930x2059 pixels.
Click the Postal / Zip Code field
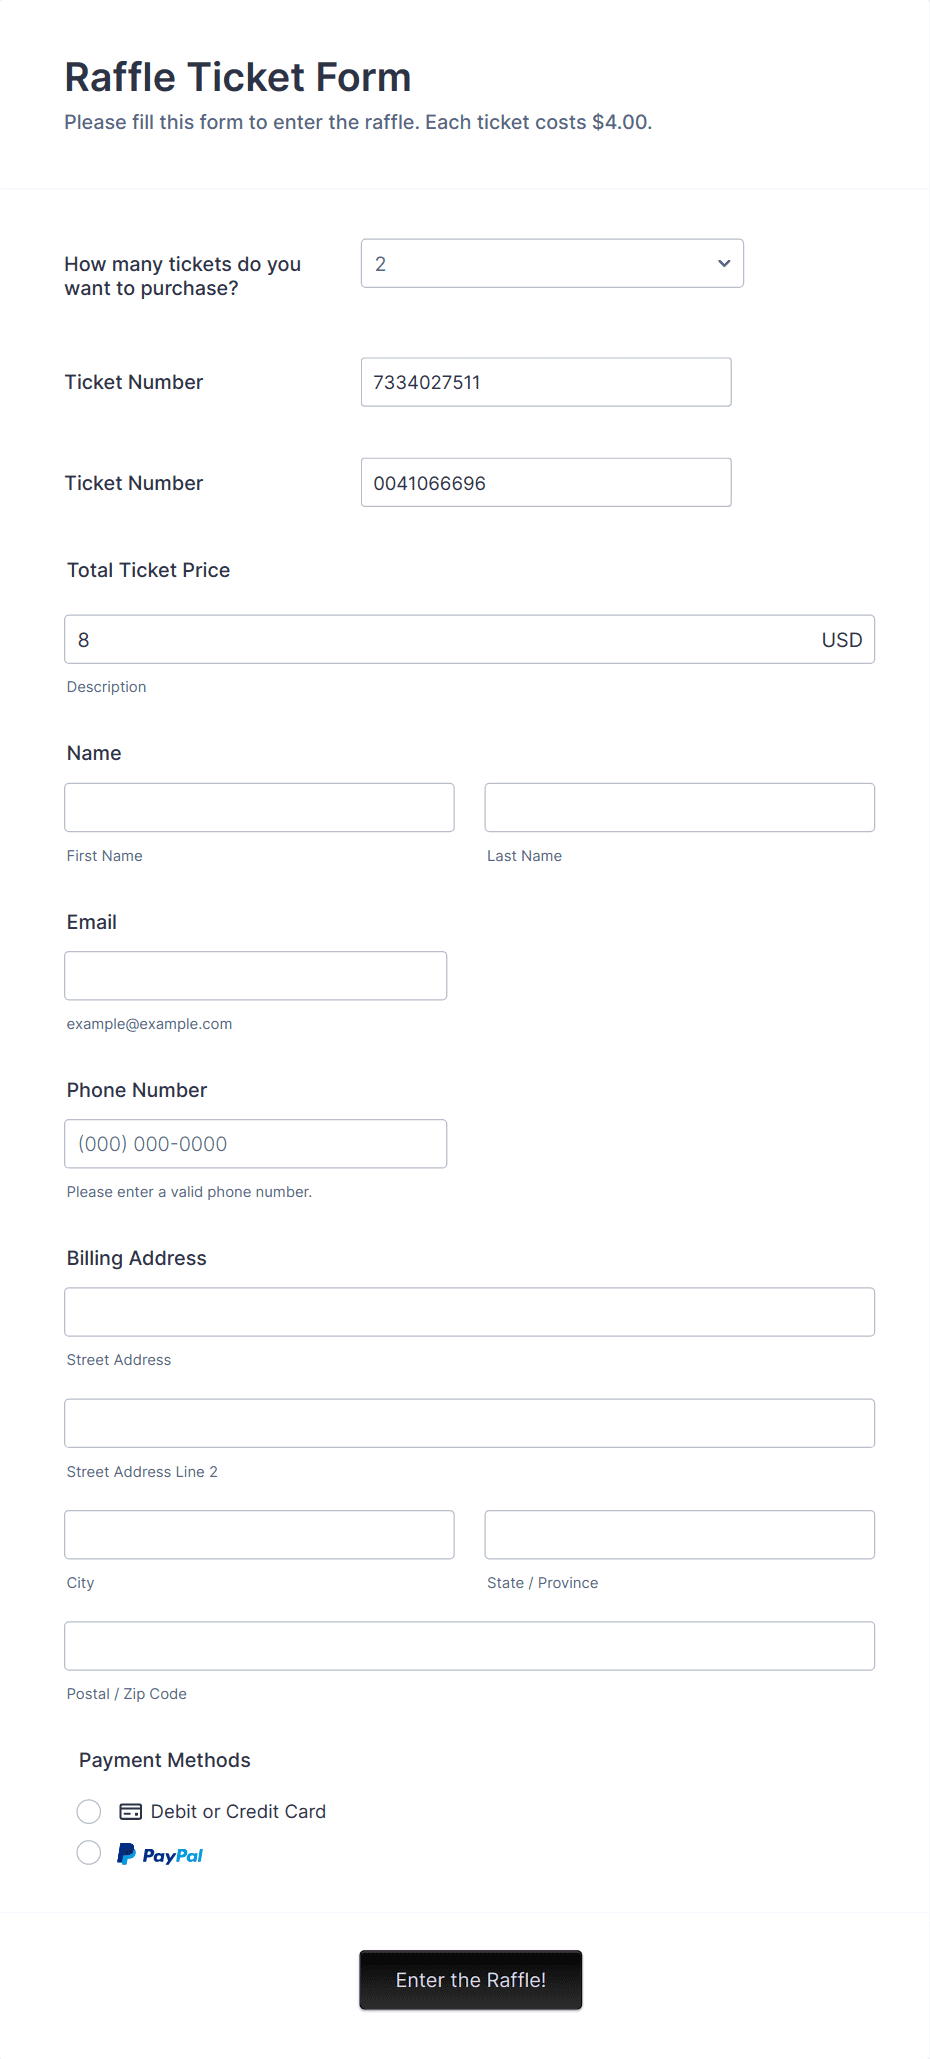(x=469, y=1645)
